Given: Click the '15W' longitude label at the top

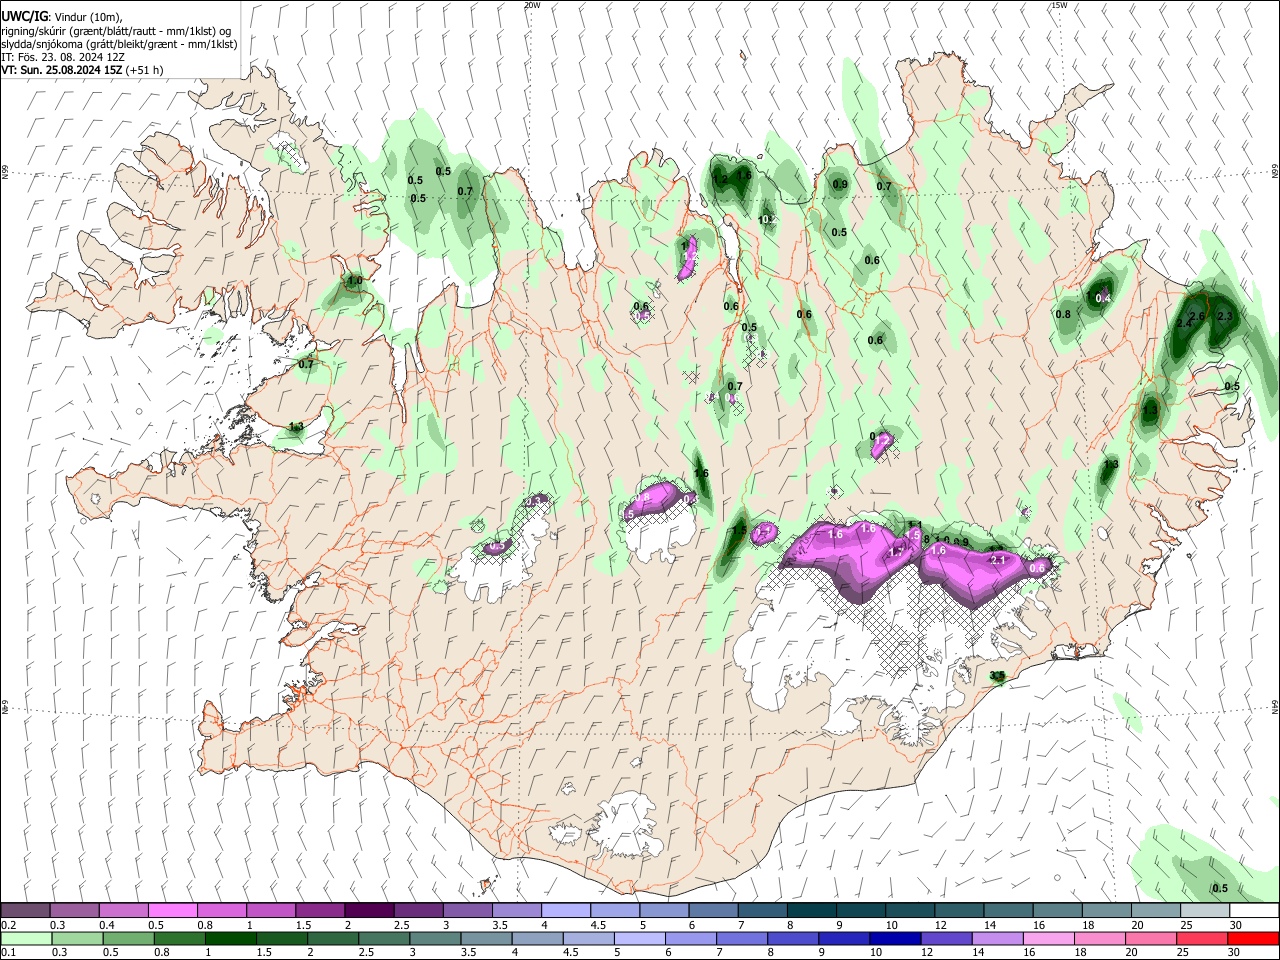Looking at the screenshot, I should (1059, 5).
